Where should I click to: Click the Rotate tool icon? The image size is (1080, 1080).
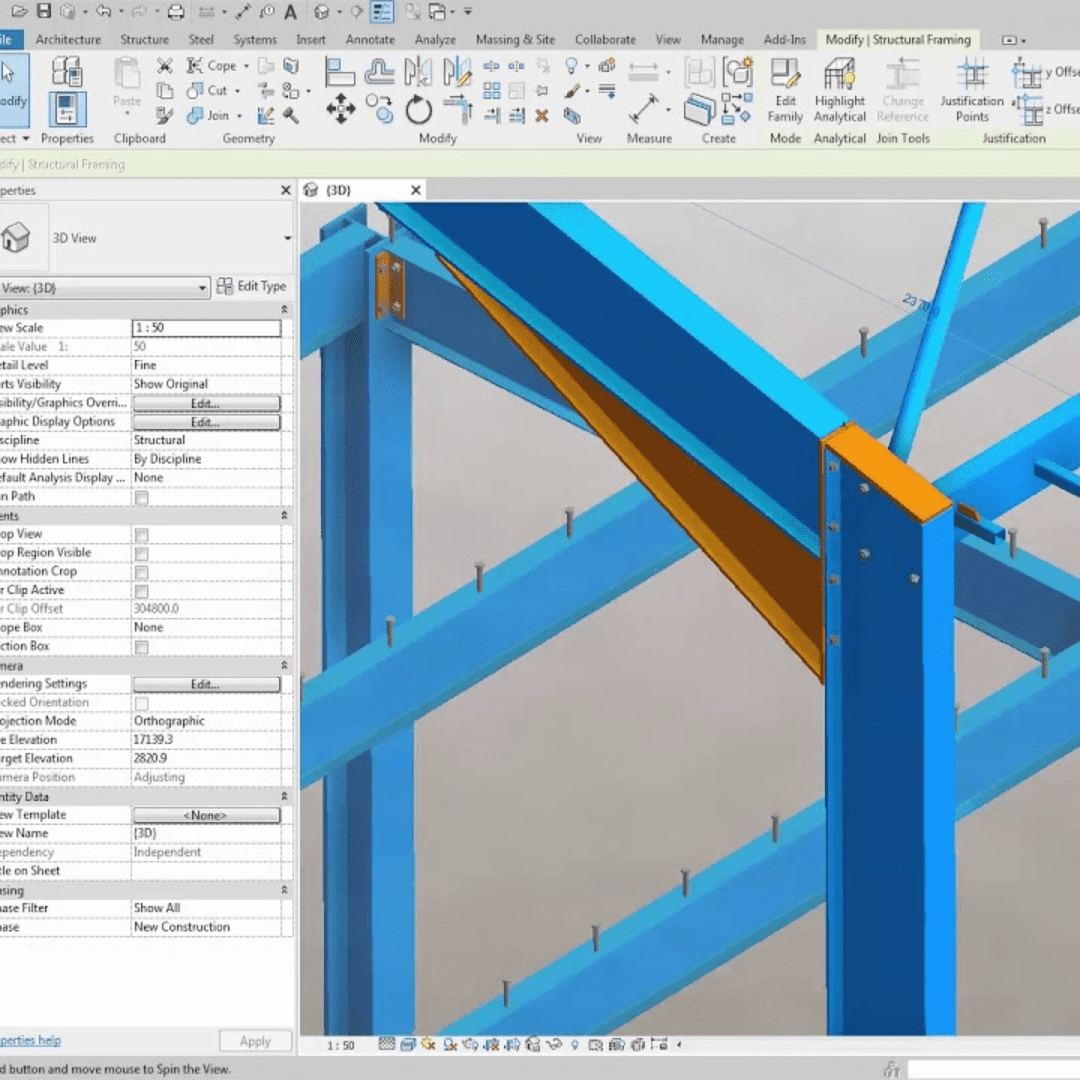coord(418,110)
